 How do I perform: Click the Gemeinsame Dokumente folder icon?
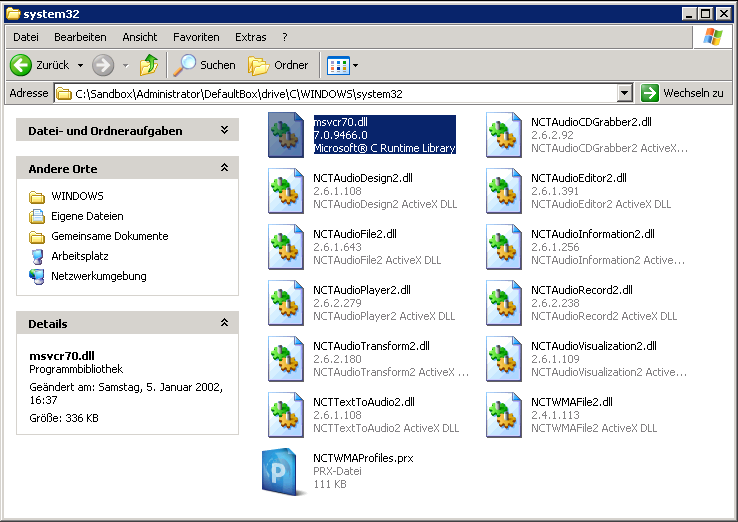37,237
